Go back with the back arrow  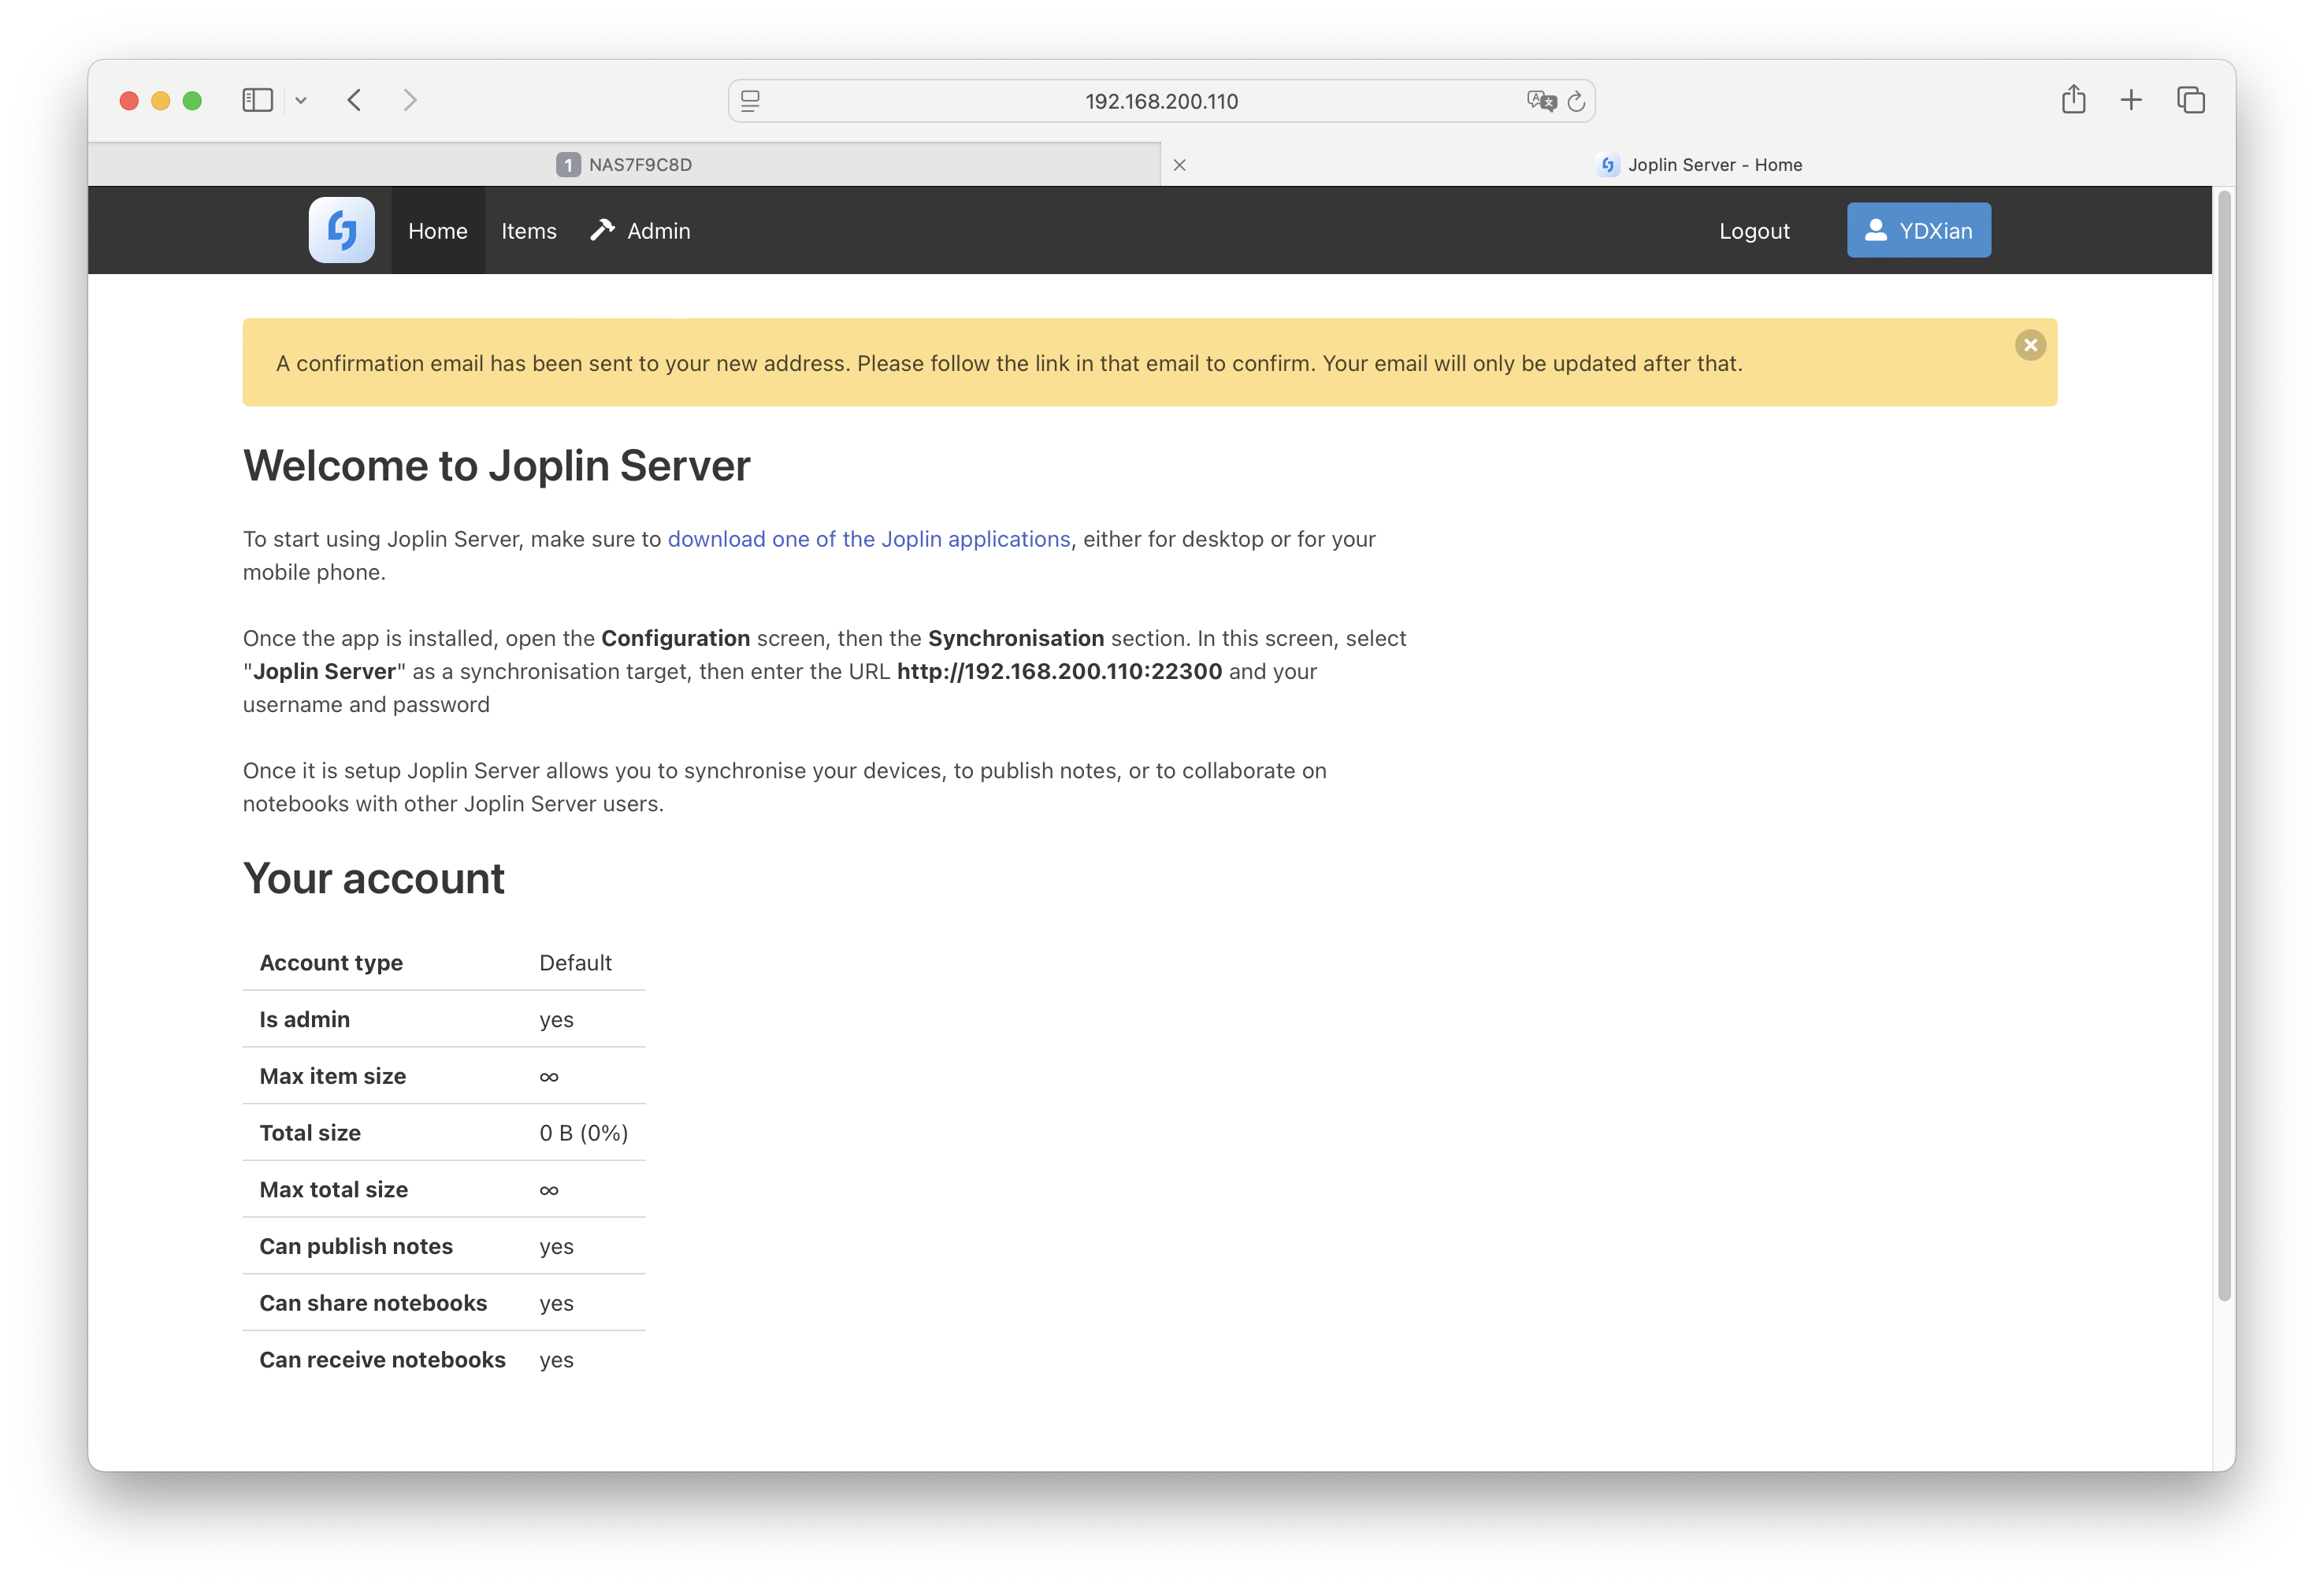354,100
